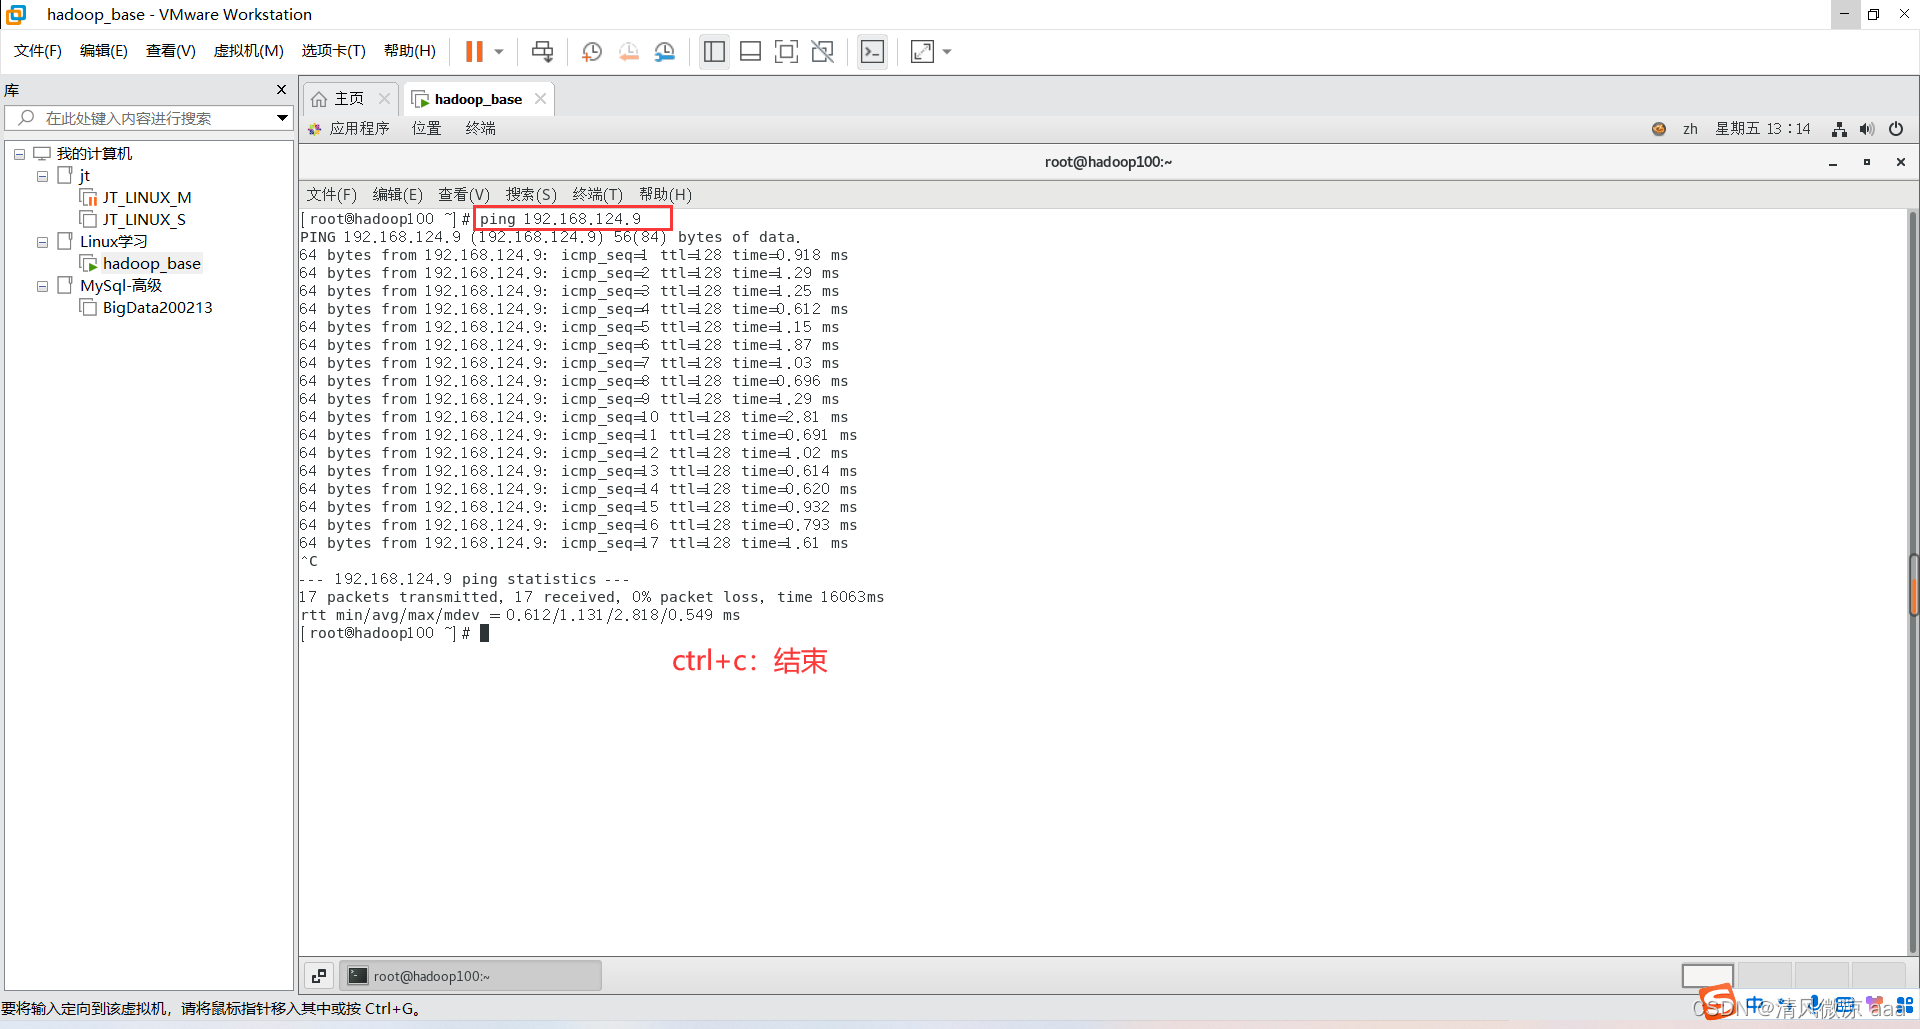
Task: Open the 编辑(E) menu in VMware
Action: coord(104,51)
